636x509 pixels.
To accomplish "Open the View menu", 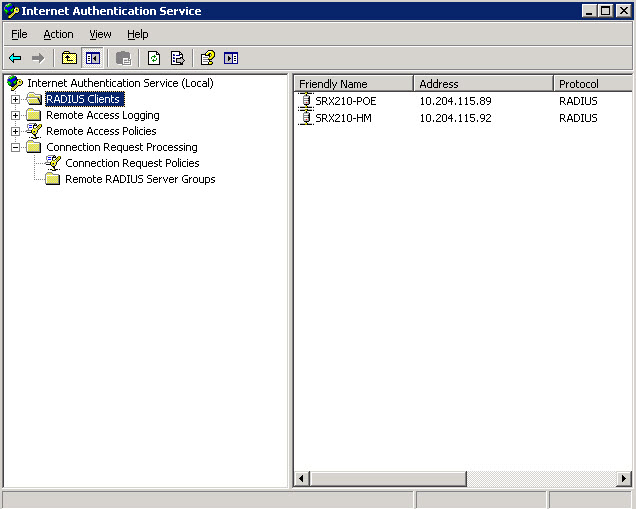I will pyautogui.click(x=100, y=34).
